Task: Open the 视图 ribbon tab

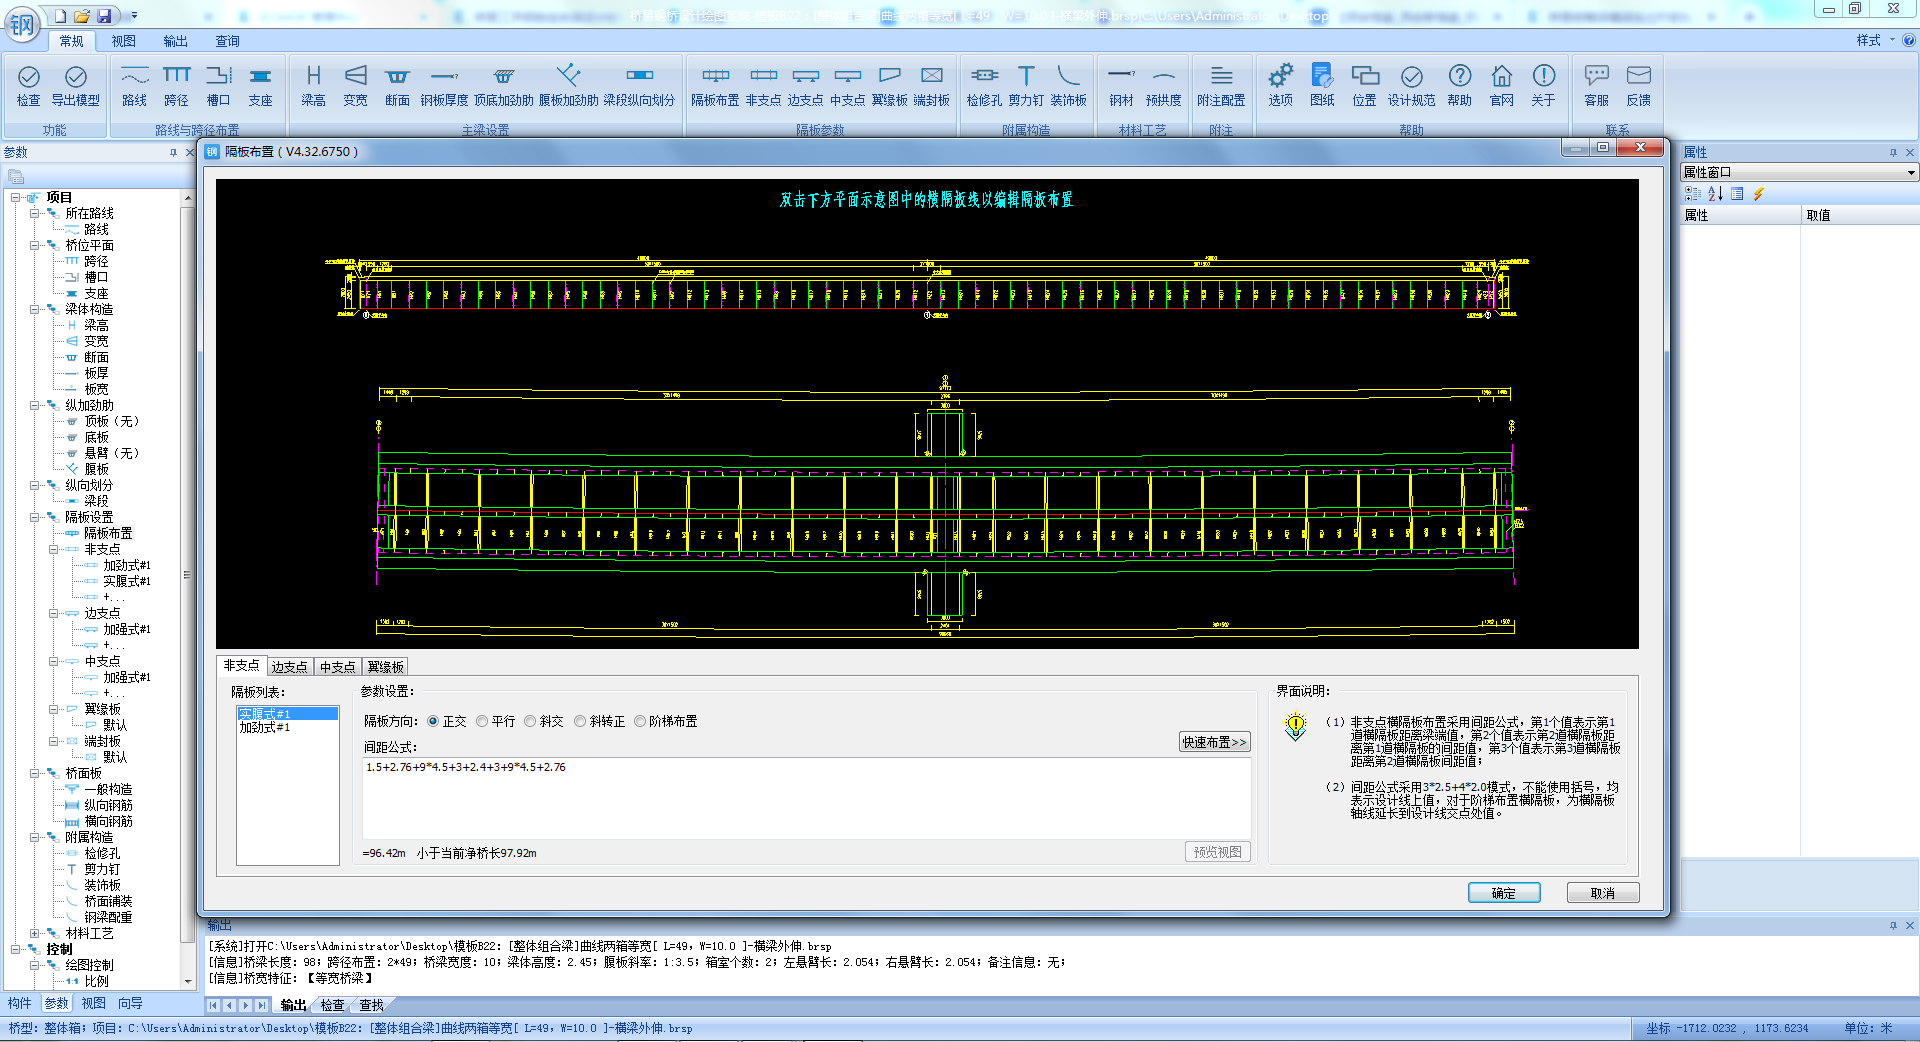Action: coord(123,41)
